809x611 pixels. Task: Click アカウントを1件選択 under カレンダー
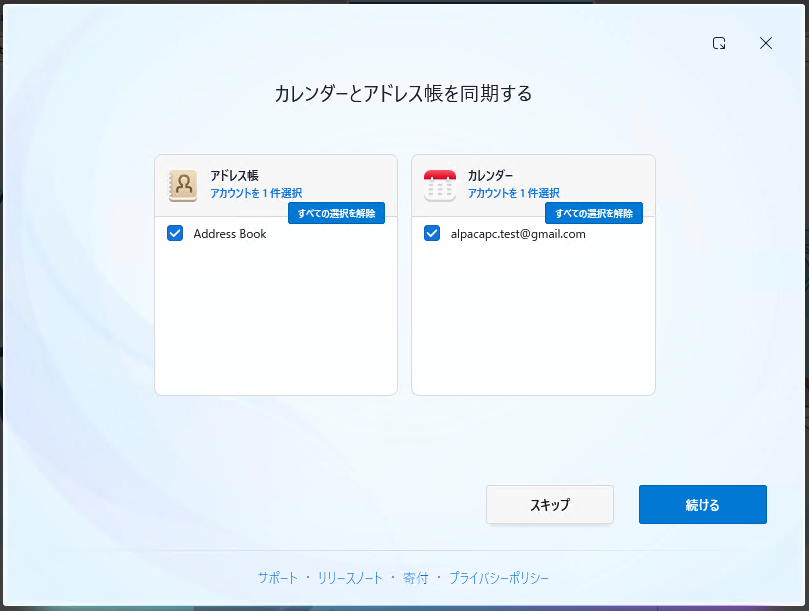(x=513, y=193)
